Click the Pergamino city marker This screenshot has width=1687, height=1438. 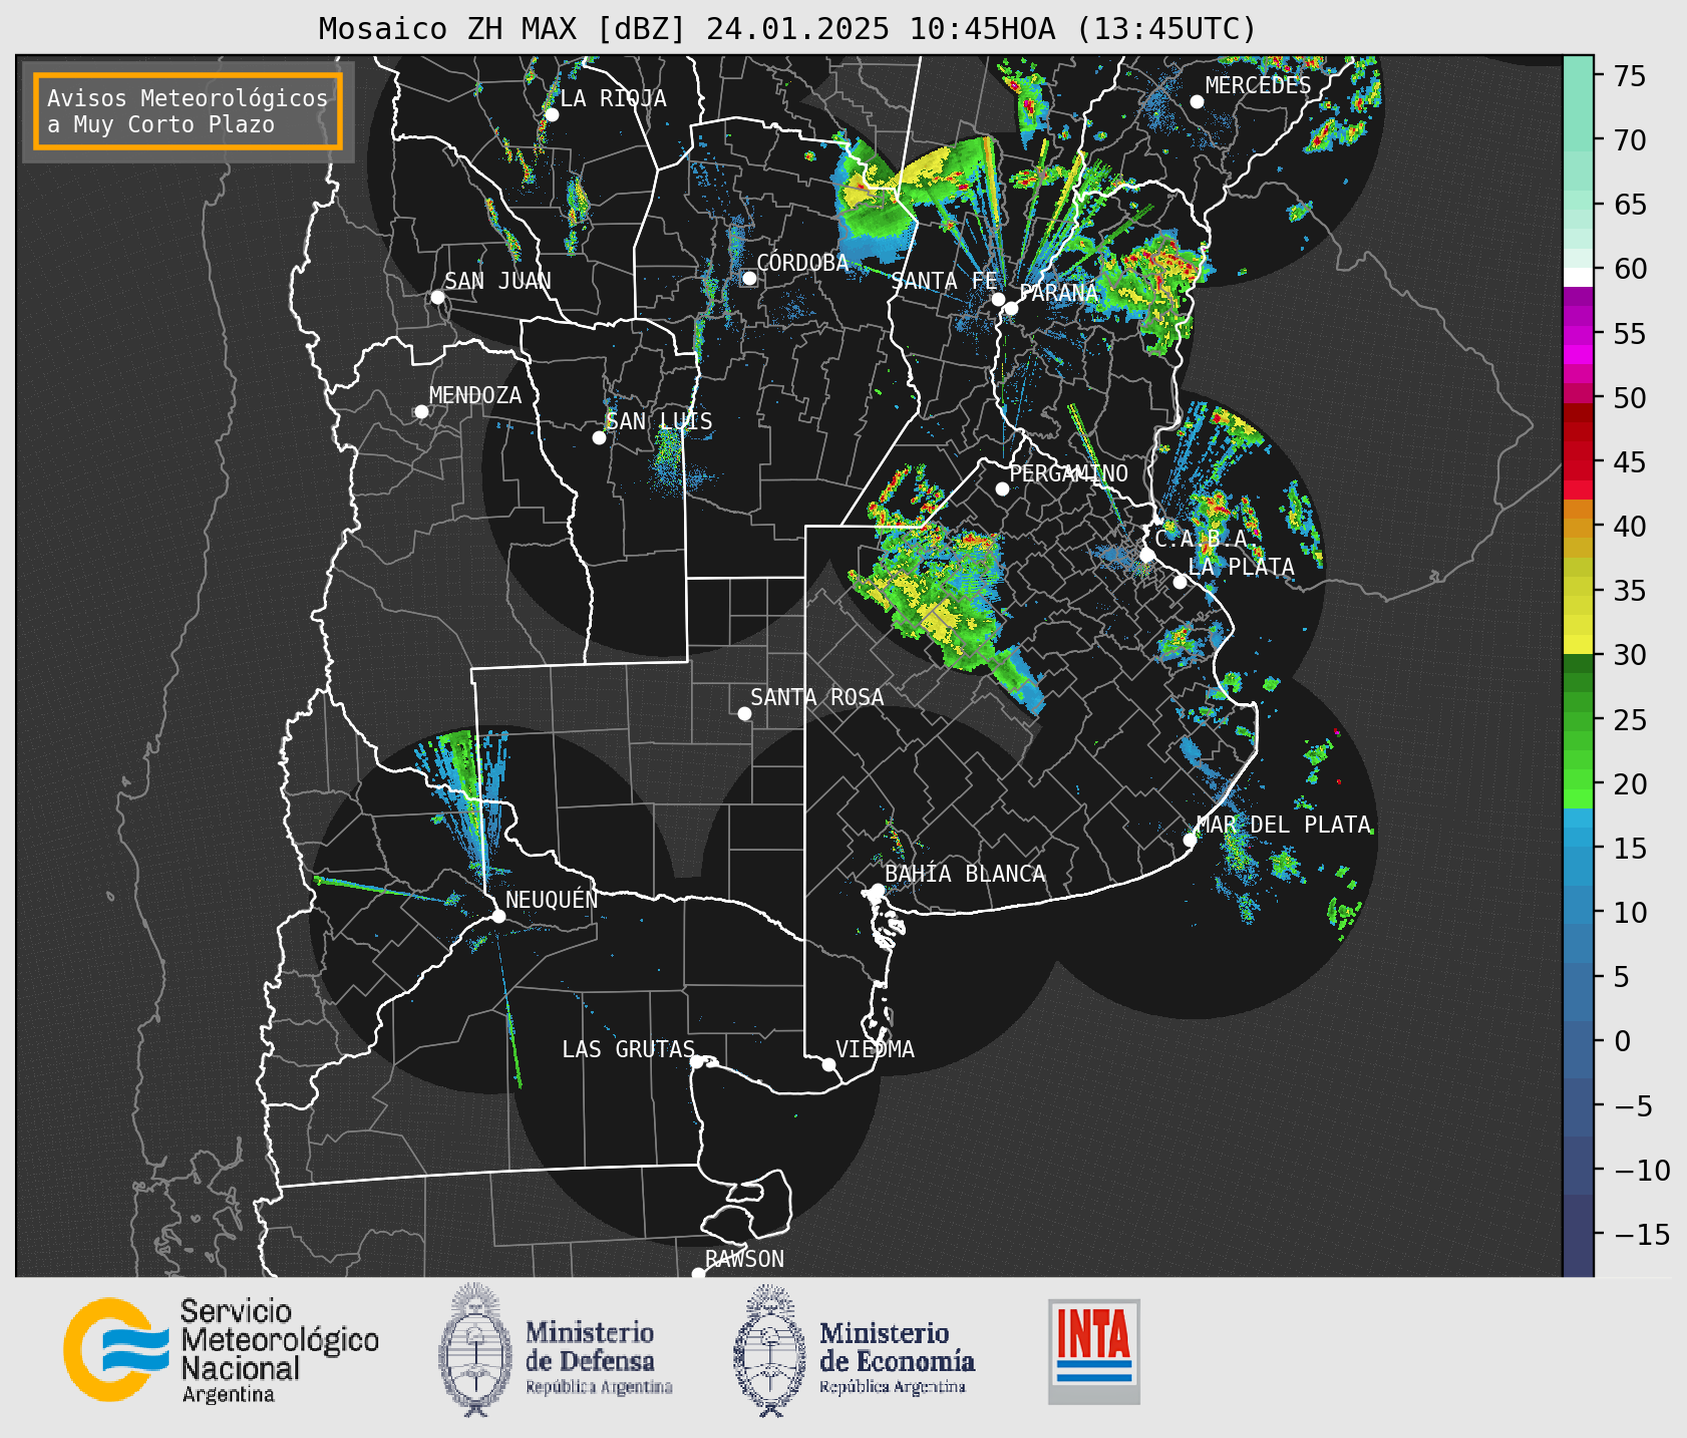[1002, 489]
